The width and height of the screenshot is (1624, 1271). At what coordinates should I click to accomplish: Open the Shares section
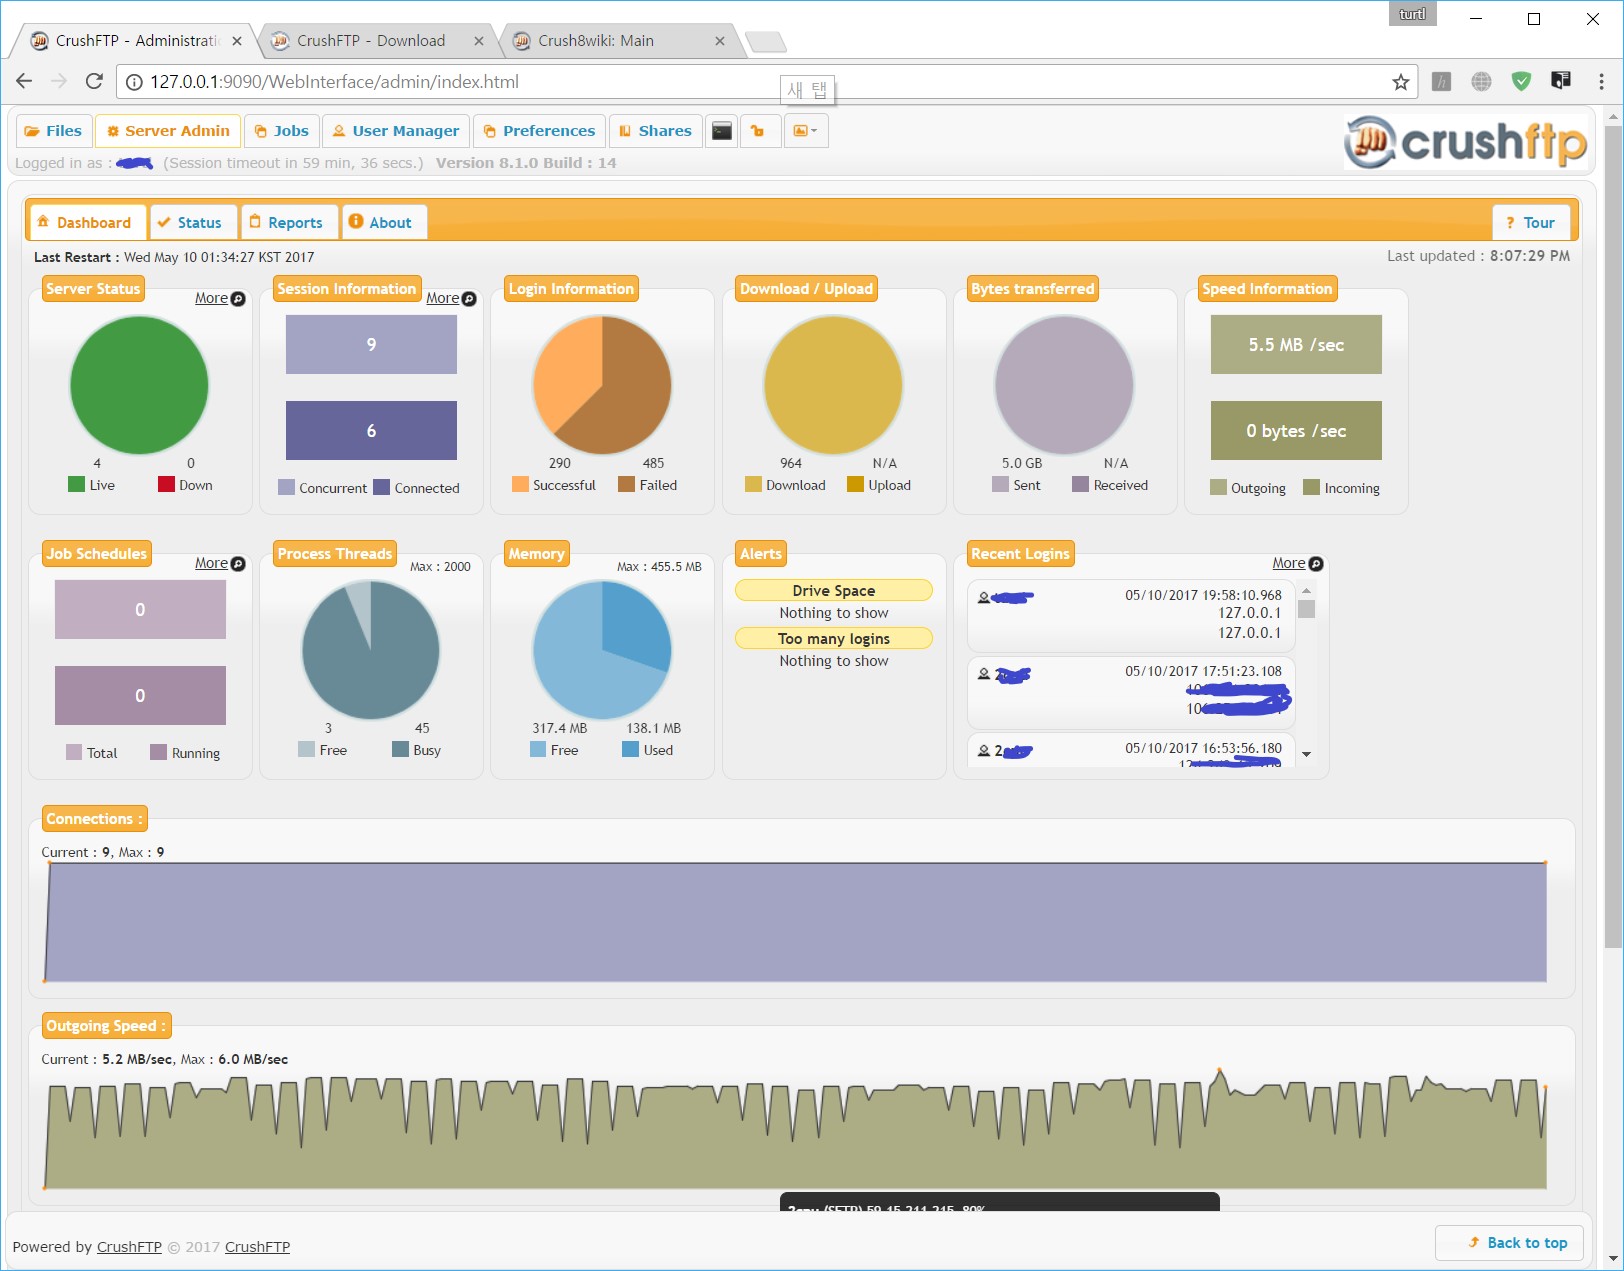tap(655, 131)
